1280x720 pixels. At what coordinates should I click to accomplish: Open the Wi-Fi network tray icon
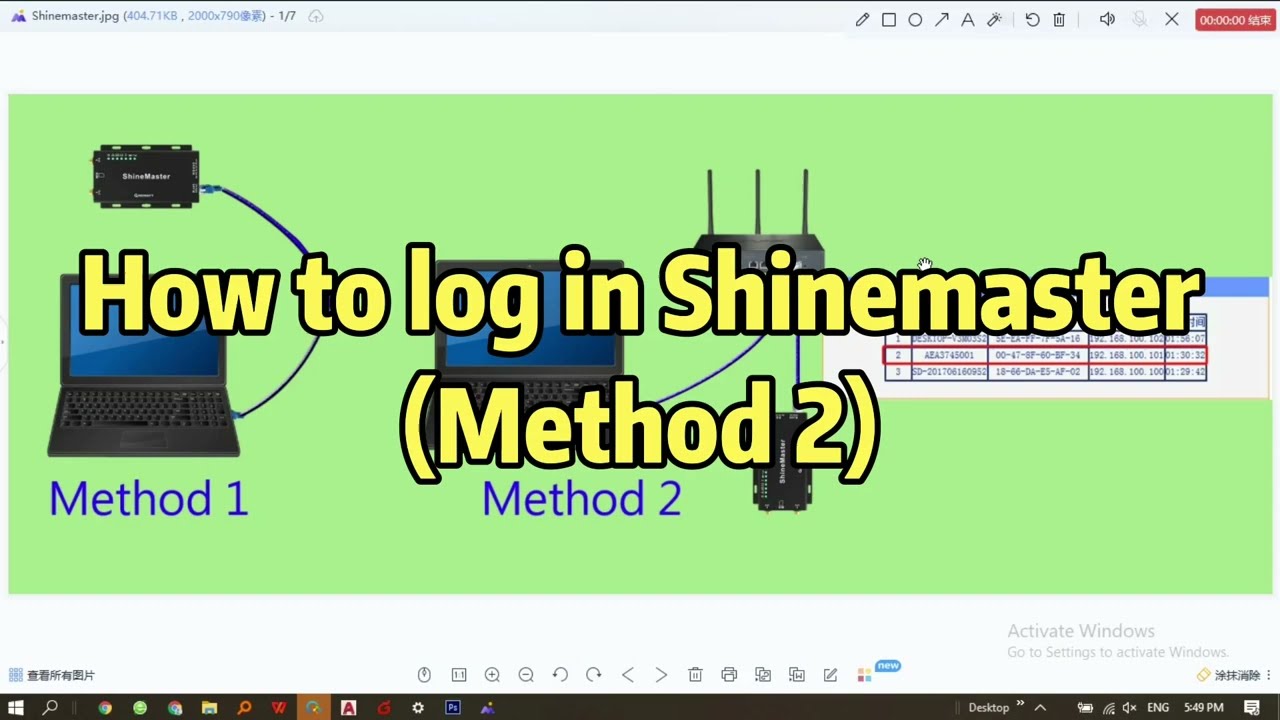[1109, 708]
